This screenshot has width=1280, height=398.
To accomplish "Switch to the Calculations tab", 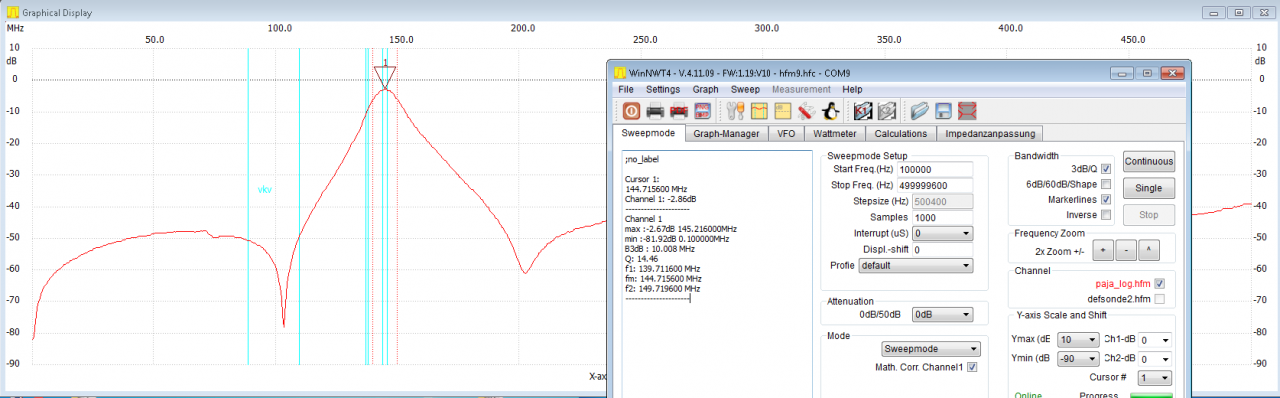I will (x=901, y=134).
